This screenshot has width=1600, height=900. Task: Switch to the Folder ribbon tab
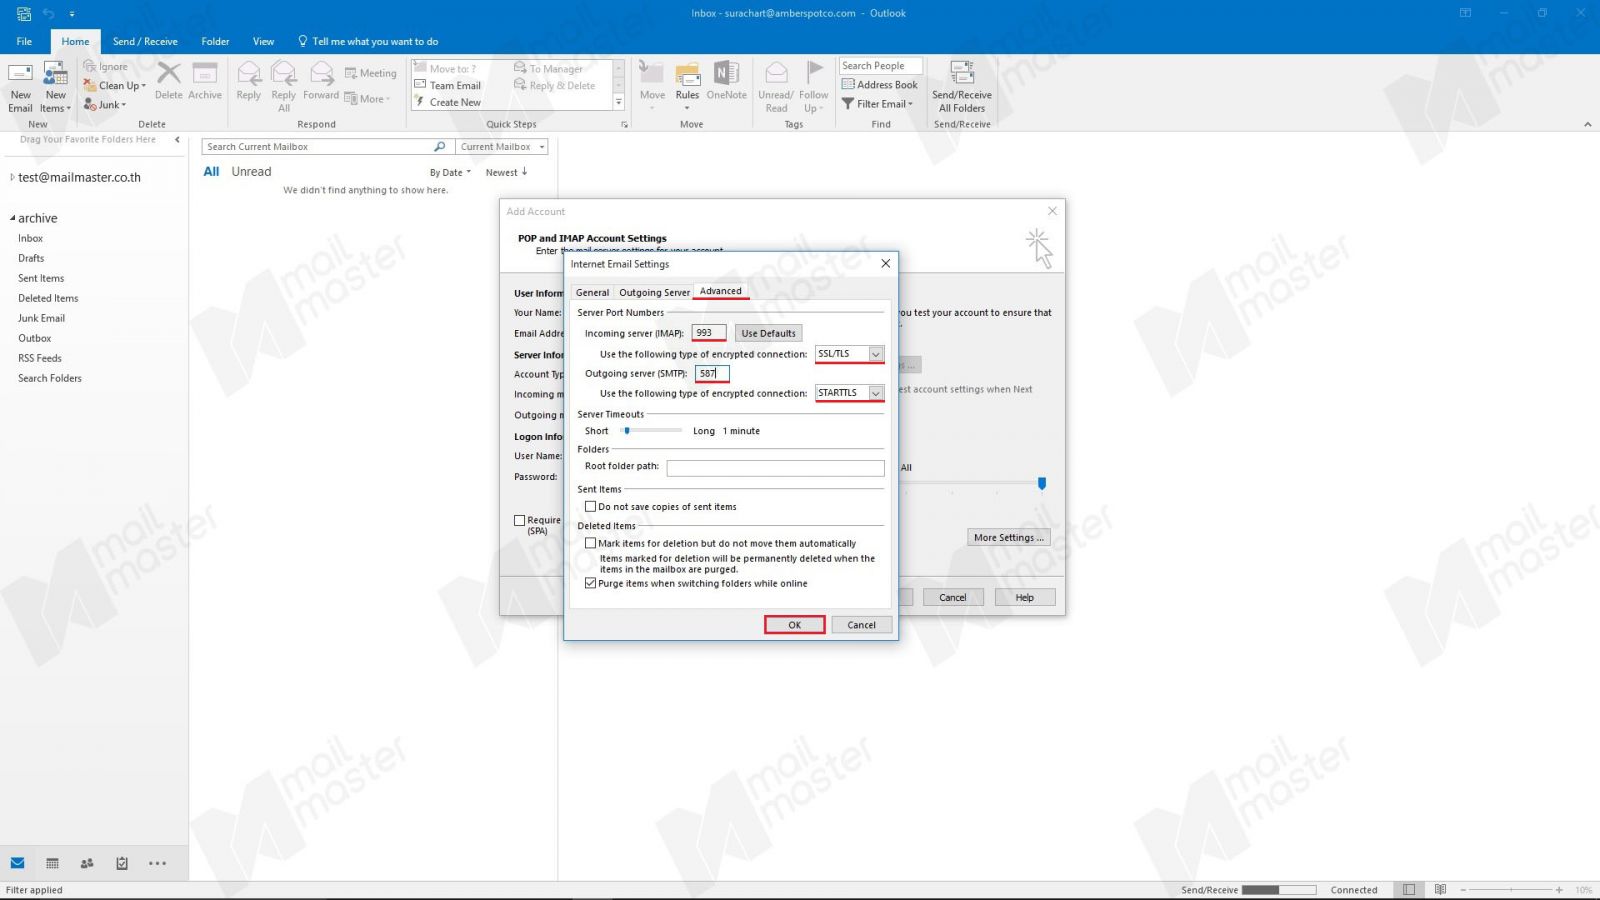215,41
